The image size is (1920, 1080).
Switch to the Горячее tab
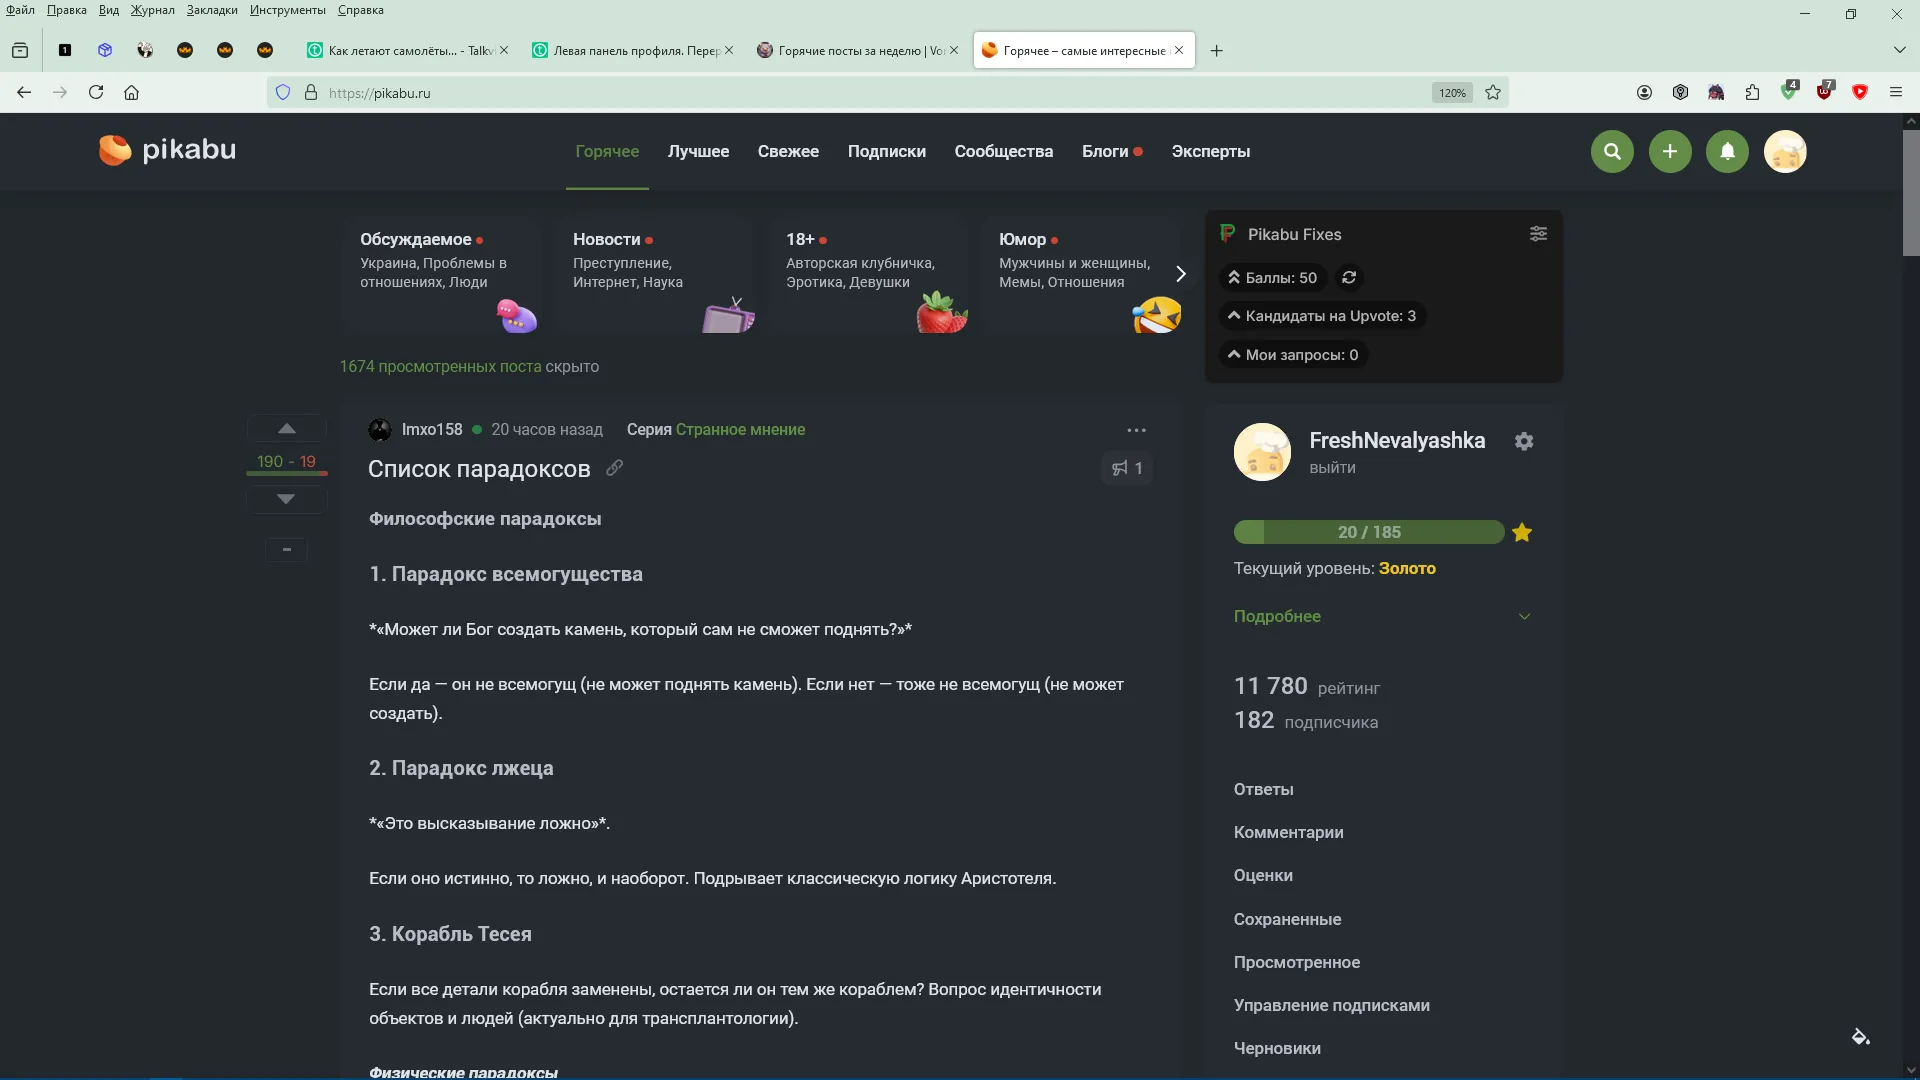coord(607,152)
